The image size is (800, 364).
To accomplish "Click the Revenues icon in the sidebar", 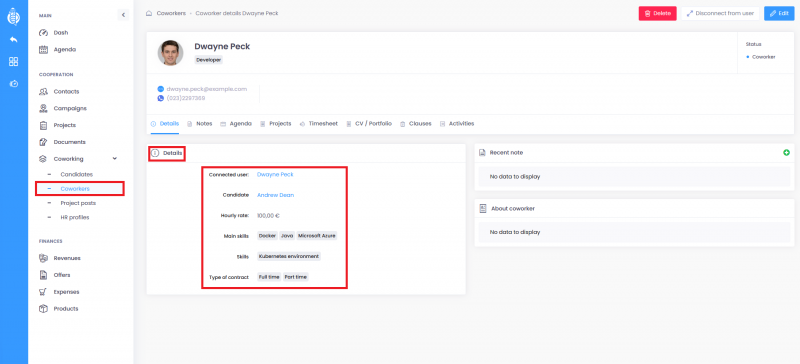I will 43,258.
